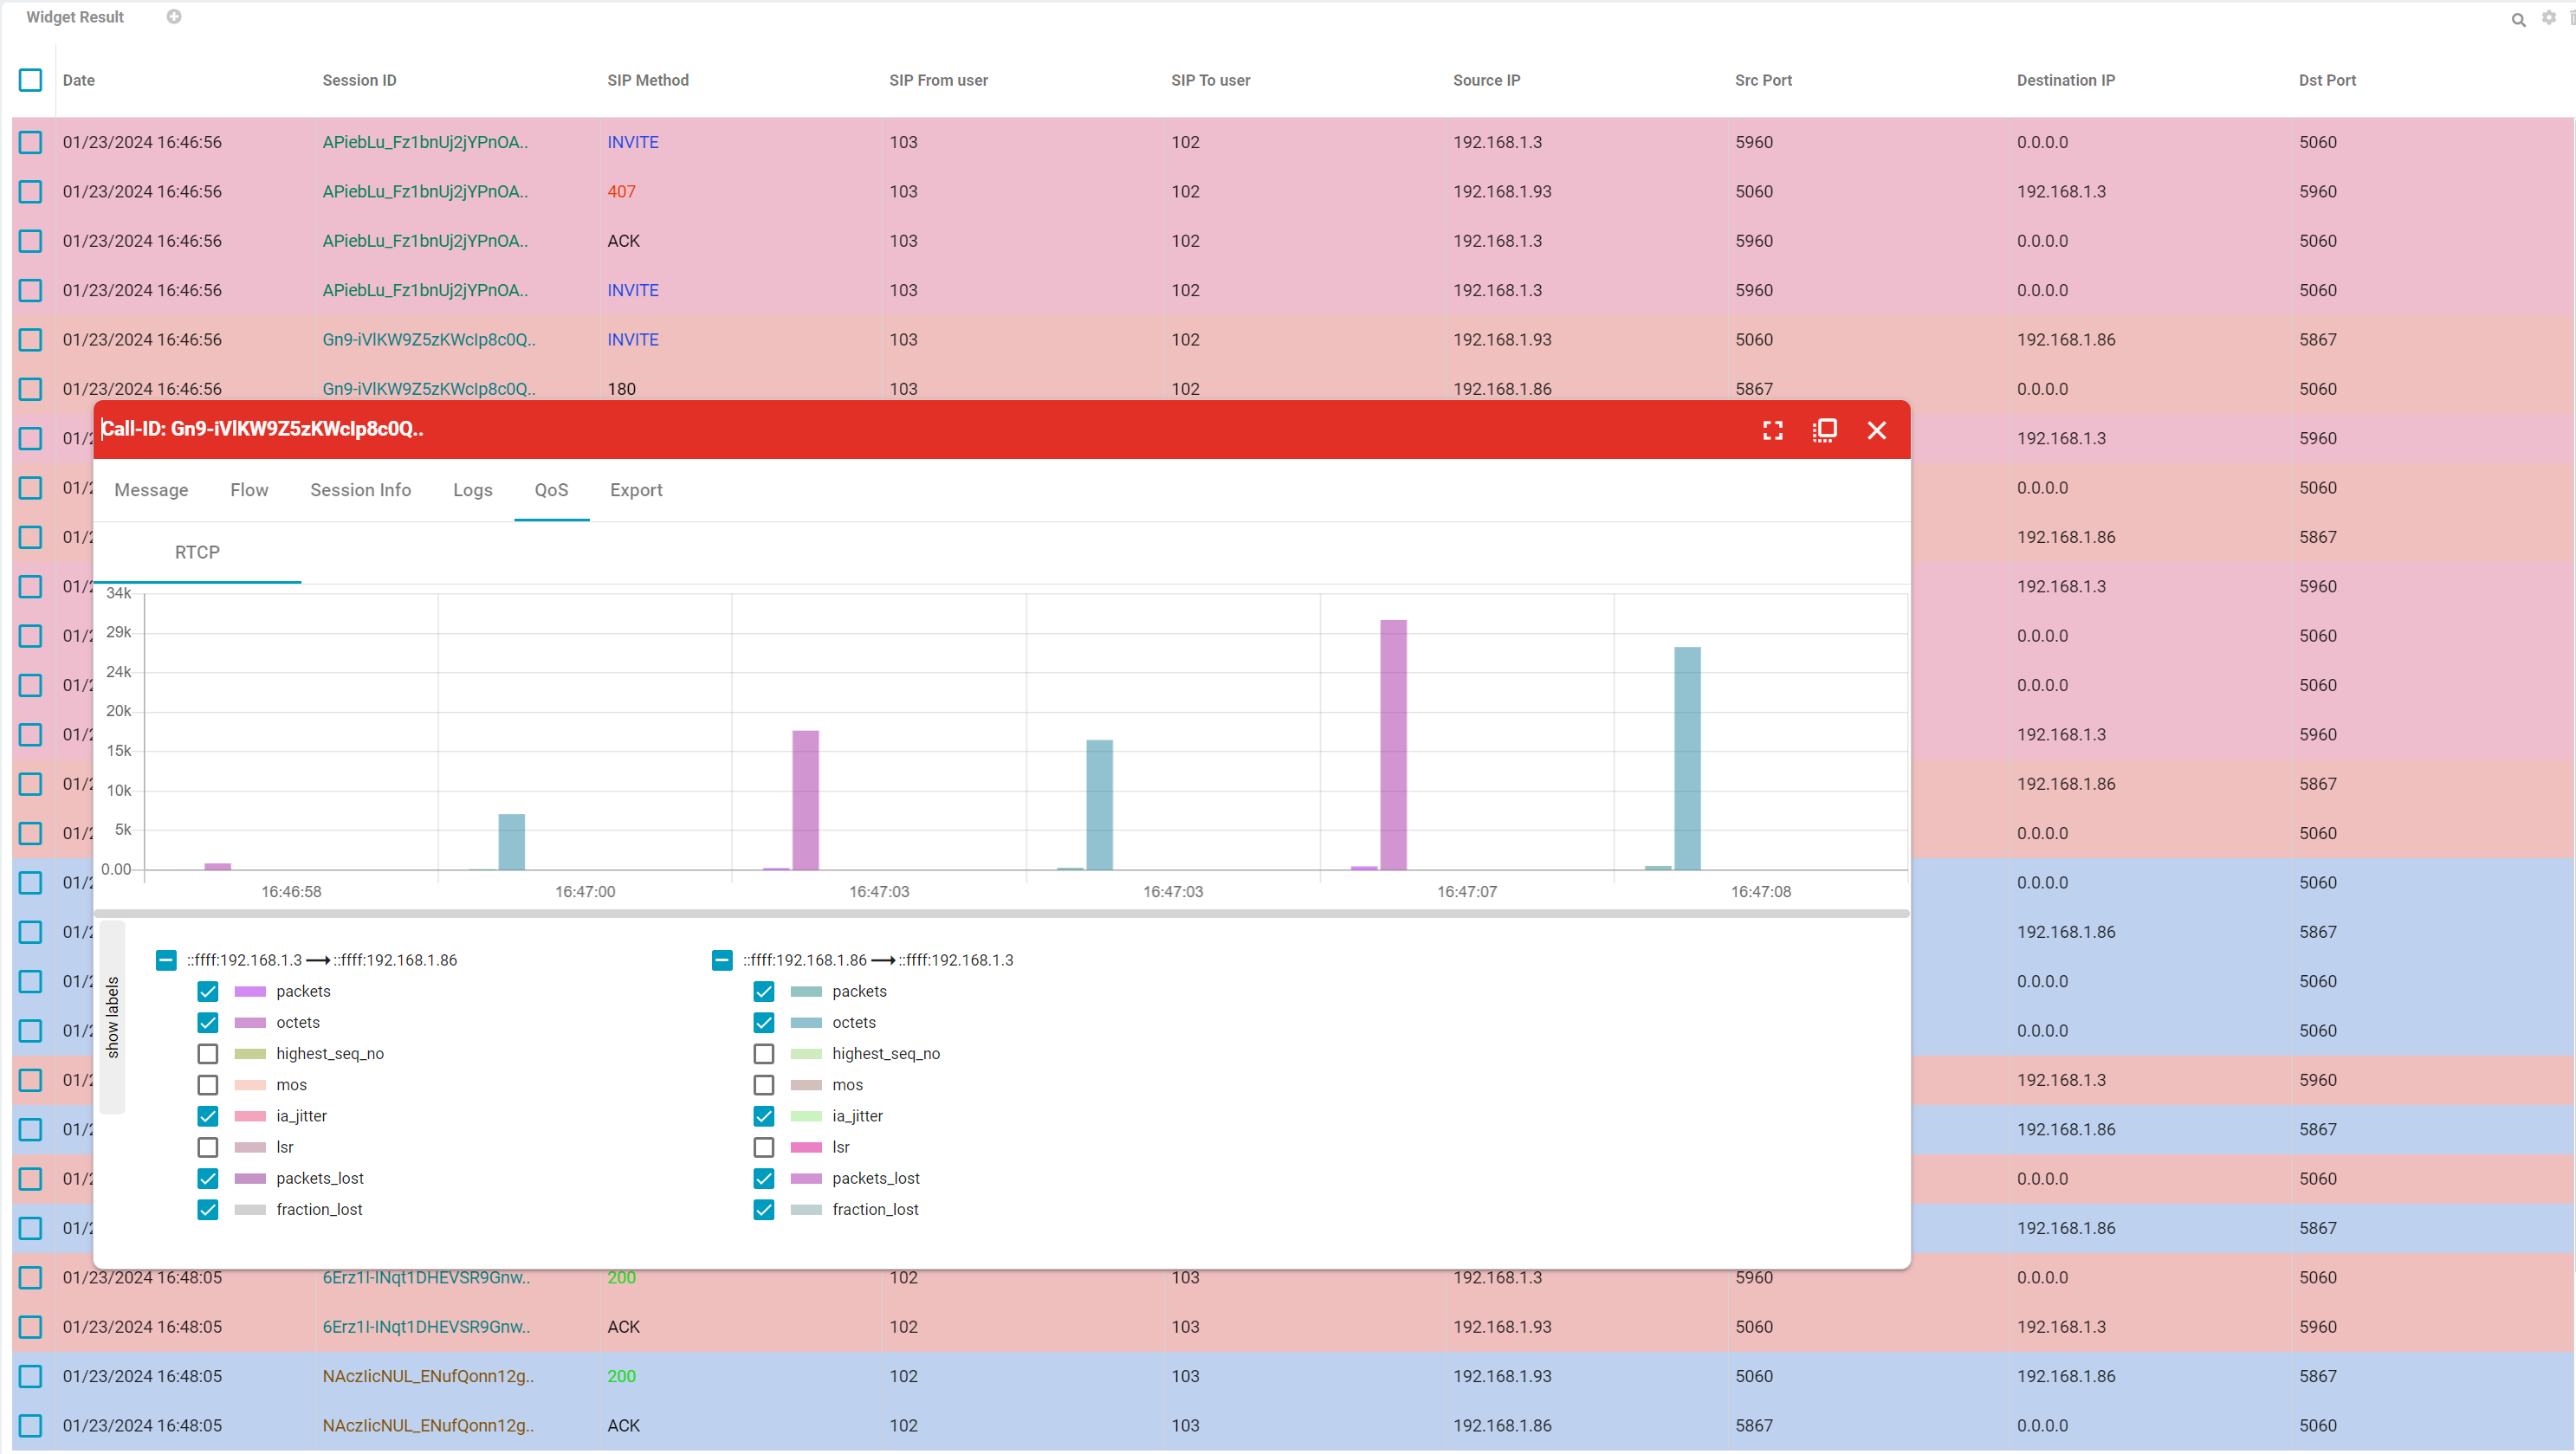This screenshot has height=1454, width=2576.
Task: Open the NAczlicNUL_ENufQonn12g session link
Action: click(428, 1376)
